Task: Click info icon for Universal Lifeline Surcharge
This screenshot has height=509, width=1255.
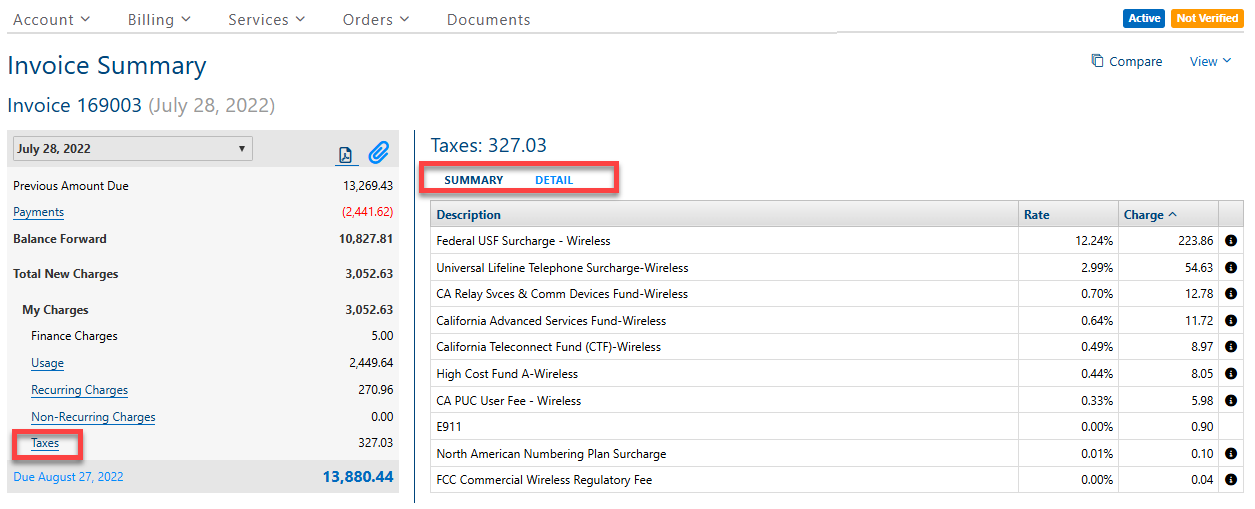Action: click(1230, 268)
